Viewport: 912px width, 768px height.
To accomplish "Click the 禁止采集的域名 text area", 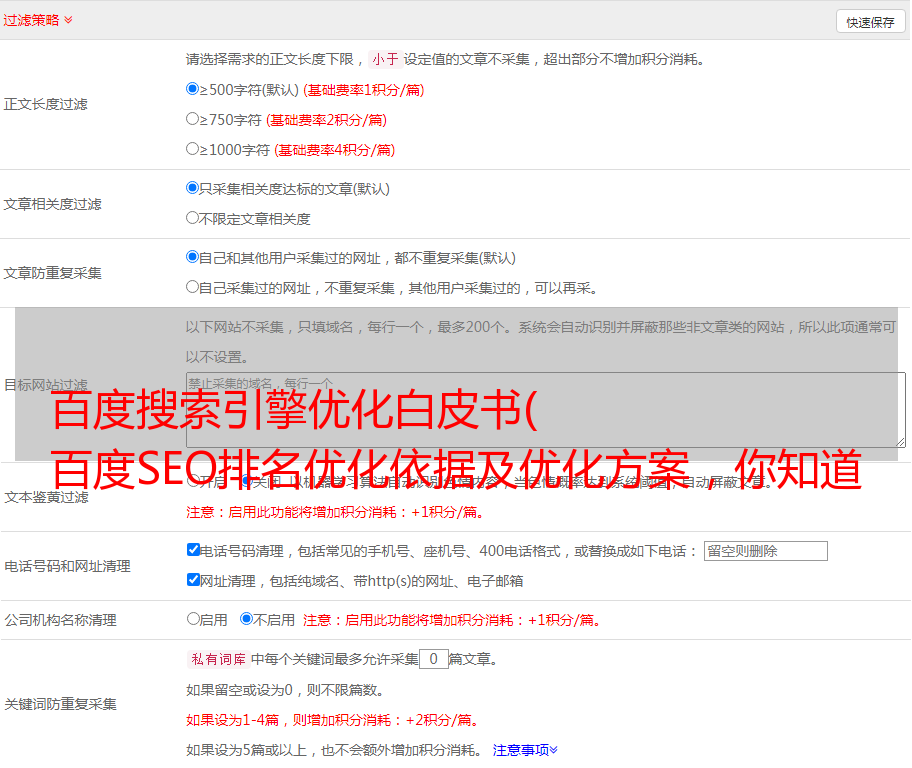I will click(x=545, y=410).
